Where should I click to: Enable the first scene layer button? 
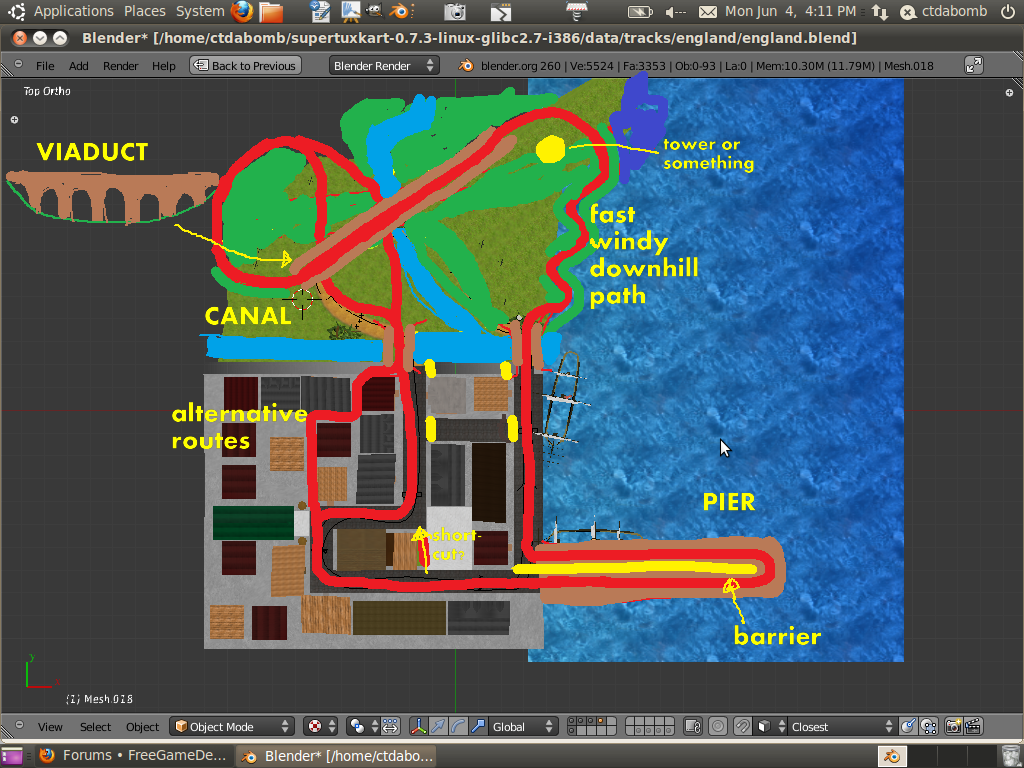[573, 722]
